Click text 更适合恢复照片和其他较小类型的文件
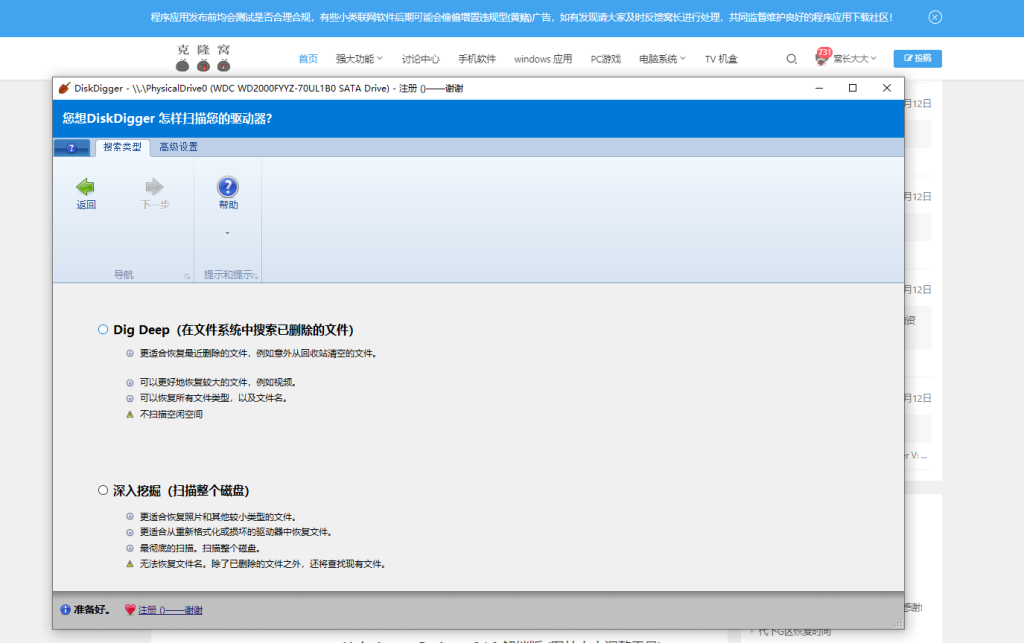This screenshot has width=1024, height=643. 217,516
